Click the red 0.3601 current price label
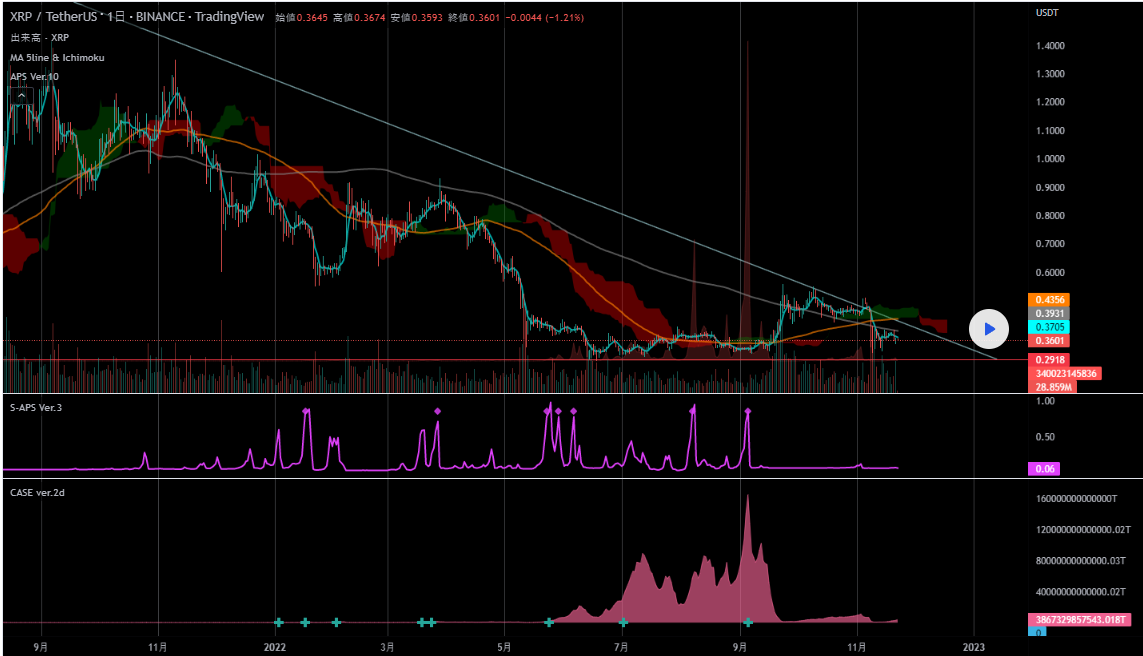Image resolution: width=1143 pixels, height=656 pixels. [1049, 341]
